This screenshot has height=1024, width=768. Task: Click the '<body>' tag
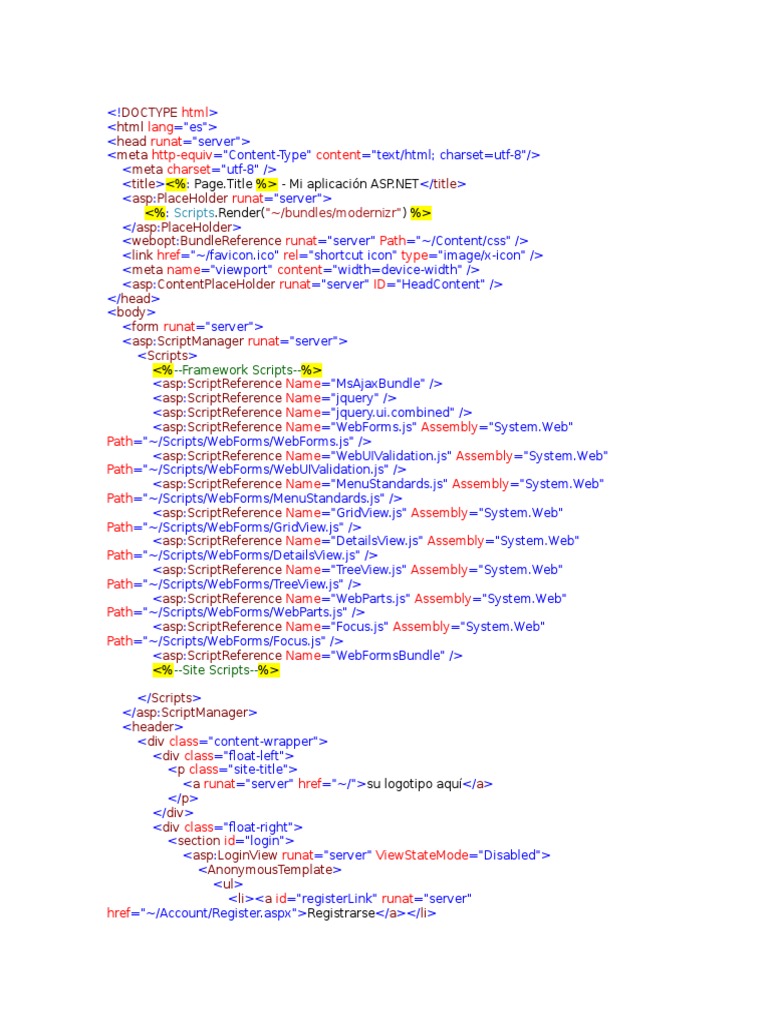click(131, 312)
